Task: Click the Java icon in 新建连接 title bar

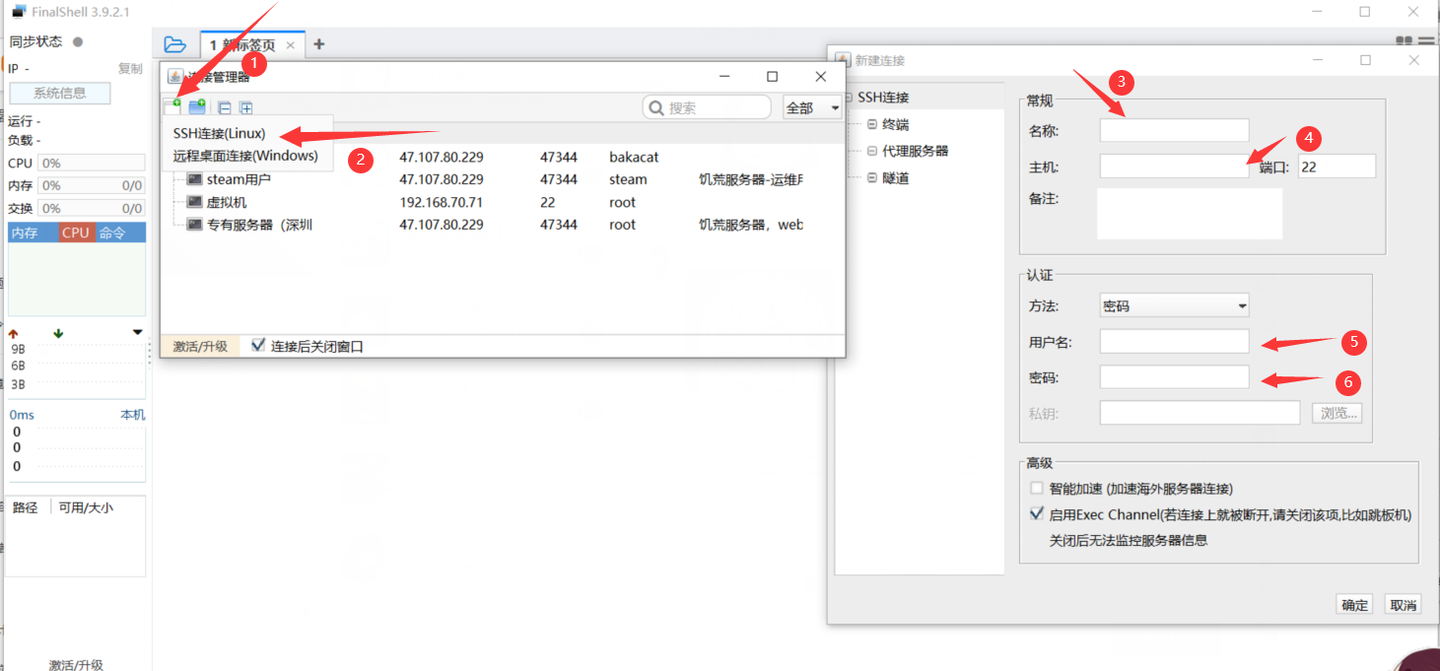Action: [842, 60]
